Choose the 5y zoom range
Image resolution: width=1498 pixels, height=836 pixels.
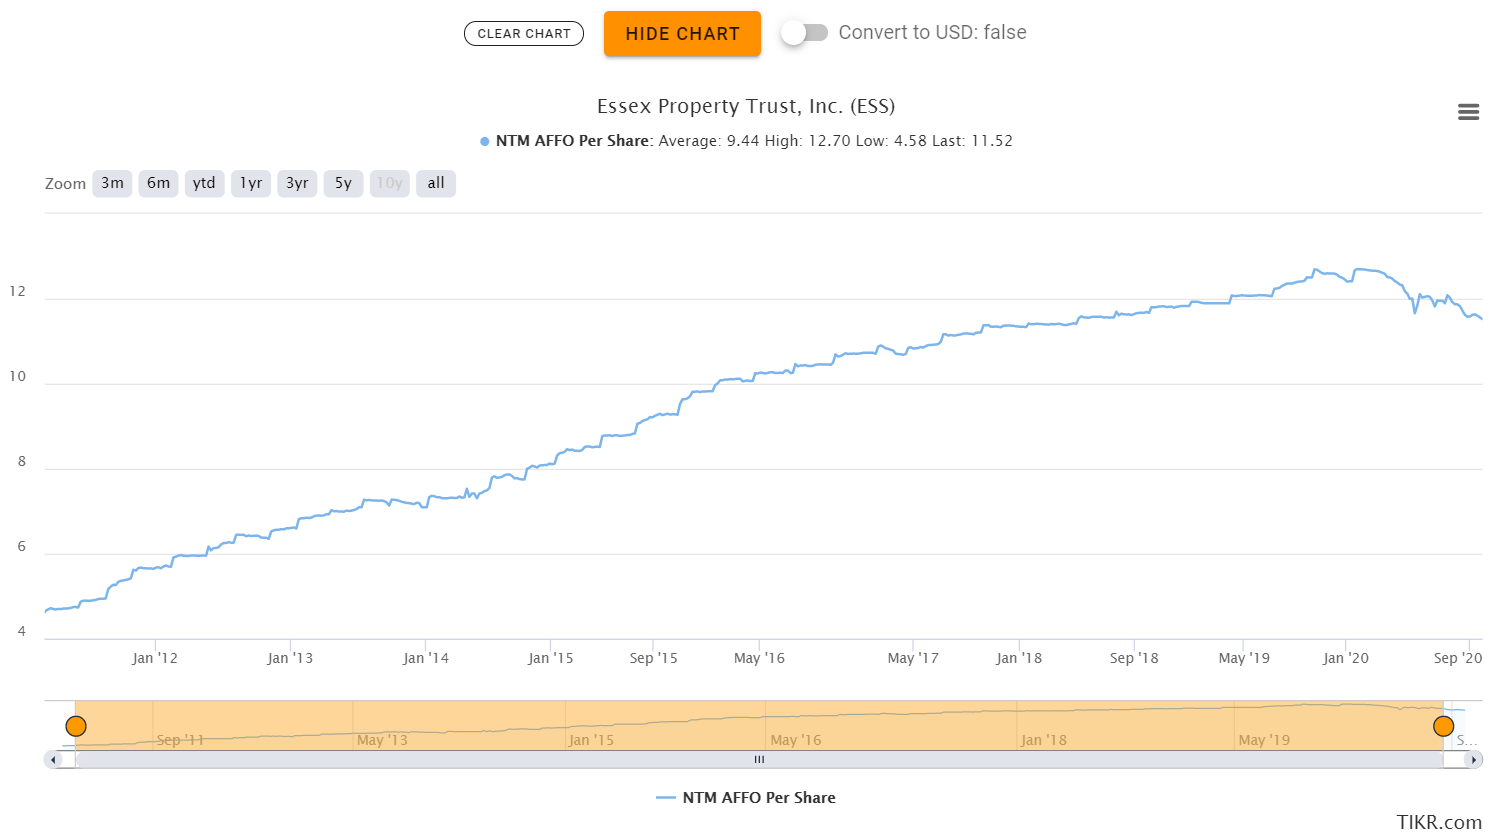343,183
